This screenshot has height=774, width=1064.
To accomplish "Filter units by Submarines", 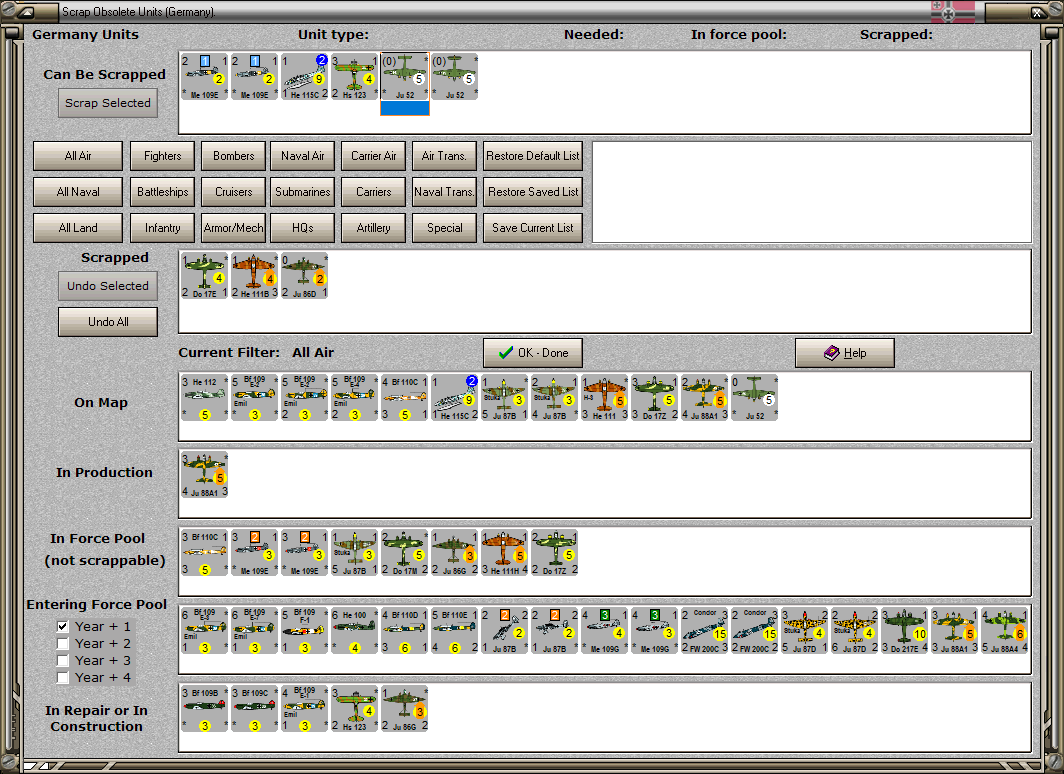I will [303, 192].
